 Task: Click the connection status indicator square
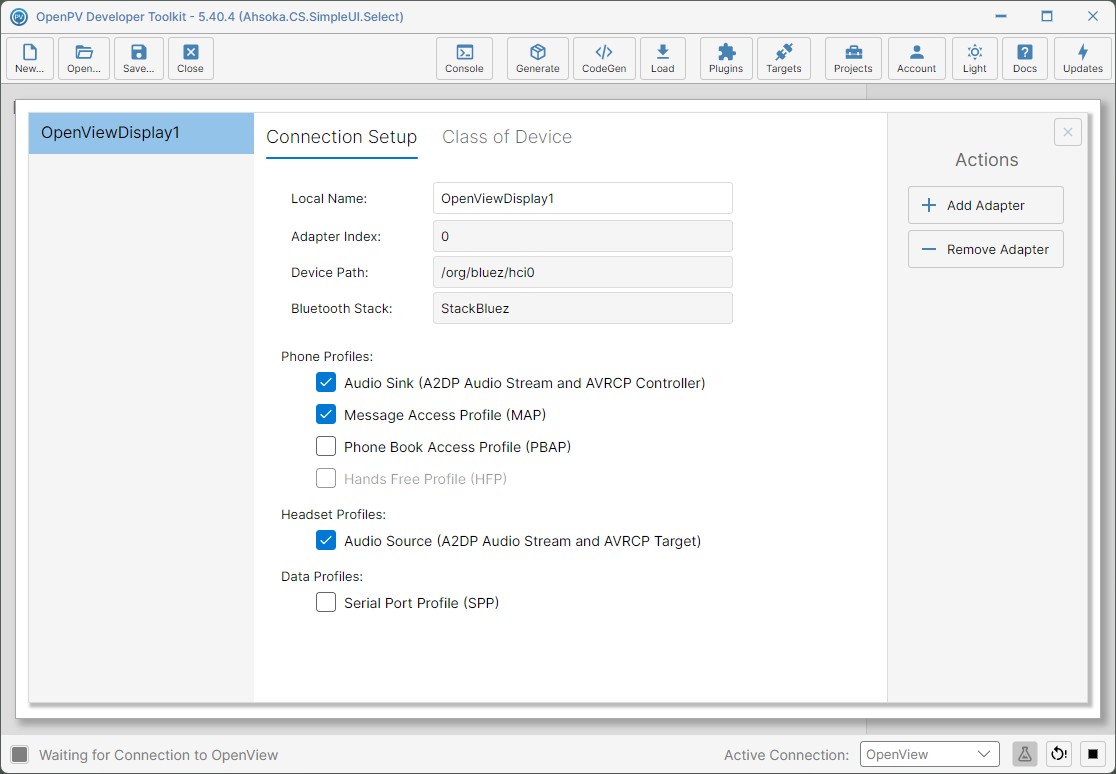click(20, 755)
